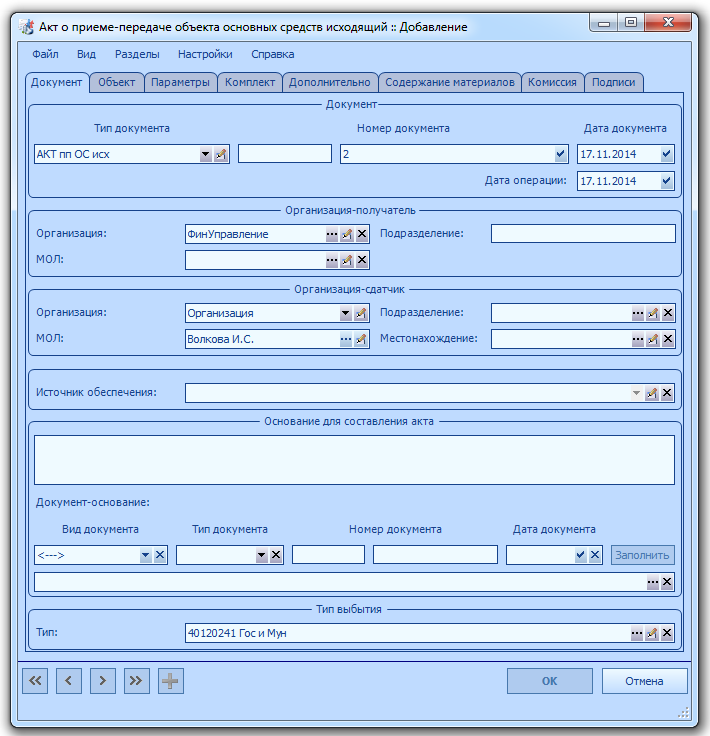Click the plus add-record button
This screenshot has width=710, height=736.
170,681
